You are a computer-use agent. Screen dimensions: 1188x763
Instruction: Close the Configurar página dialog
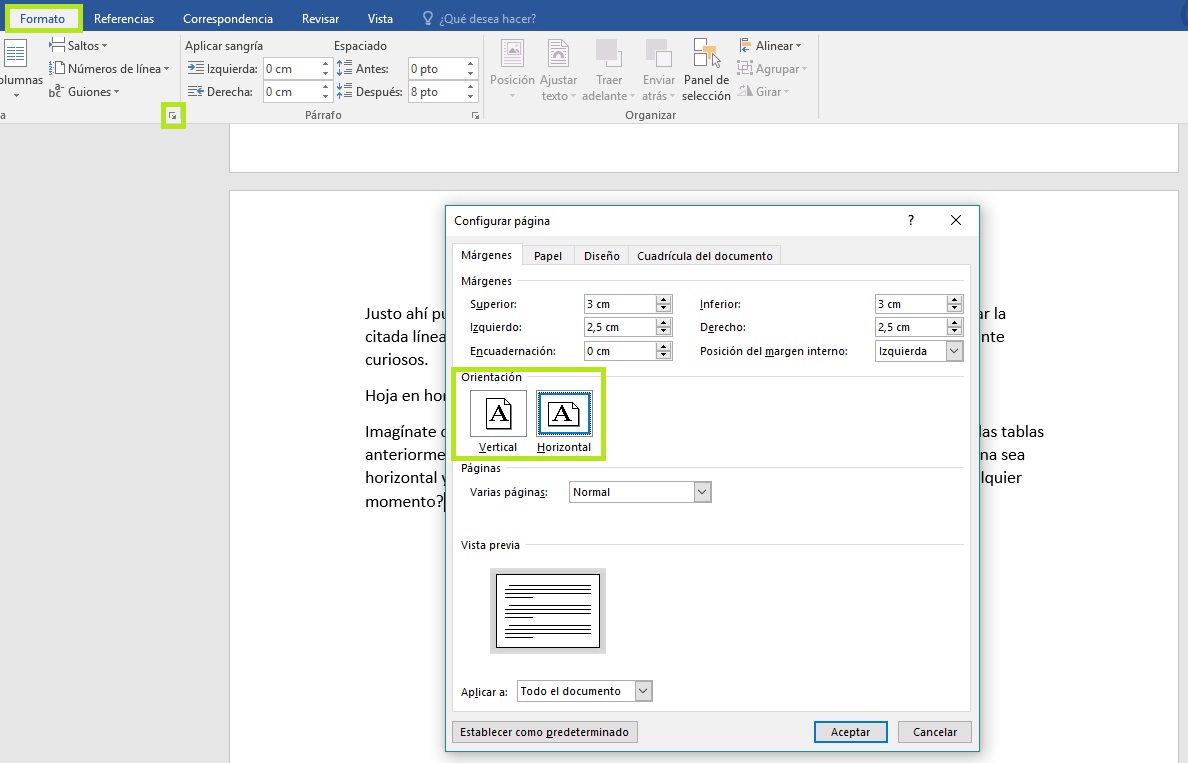(x=955, y=220)
